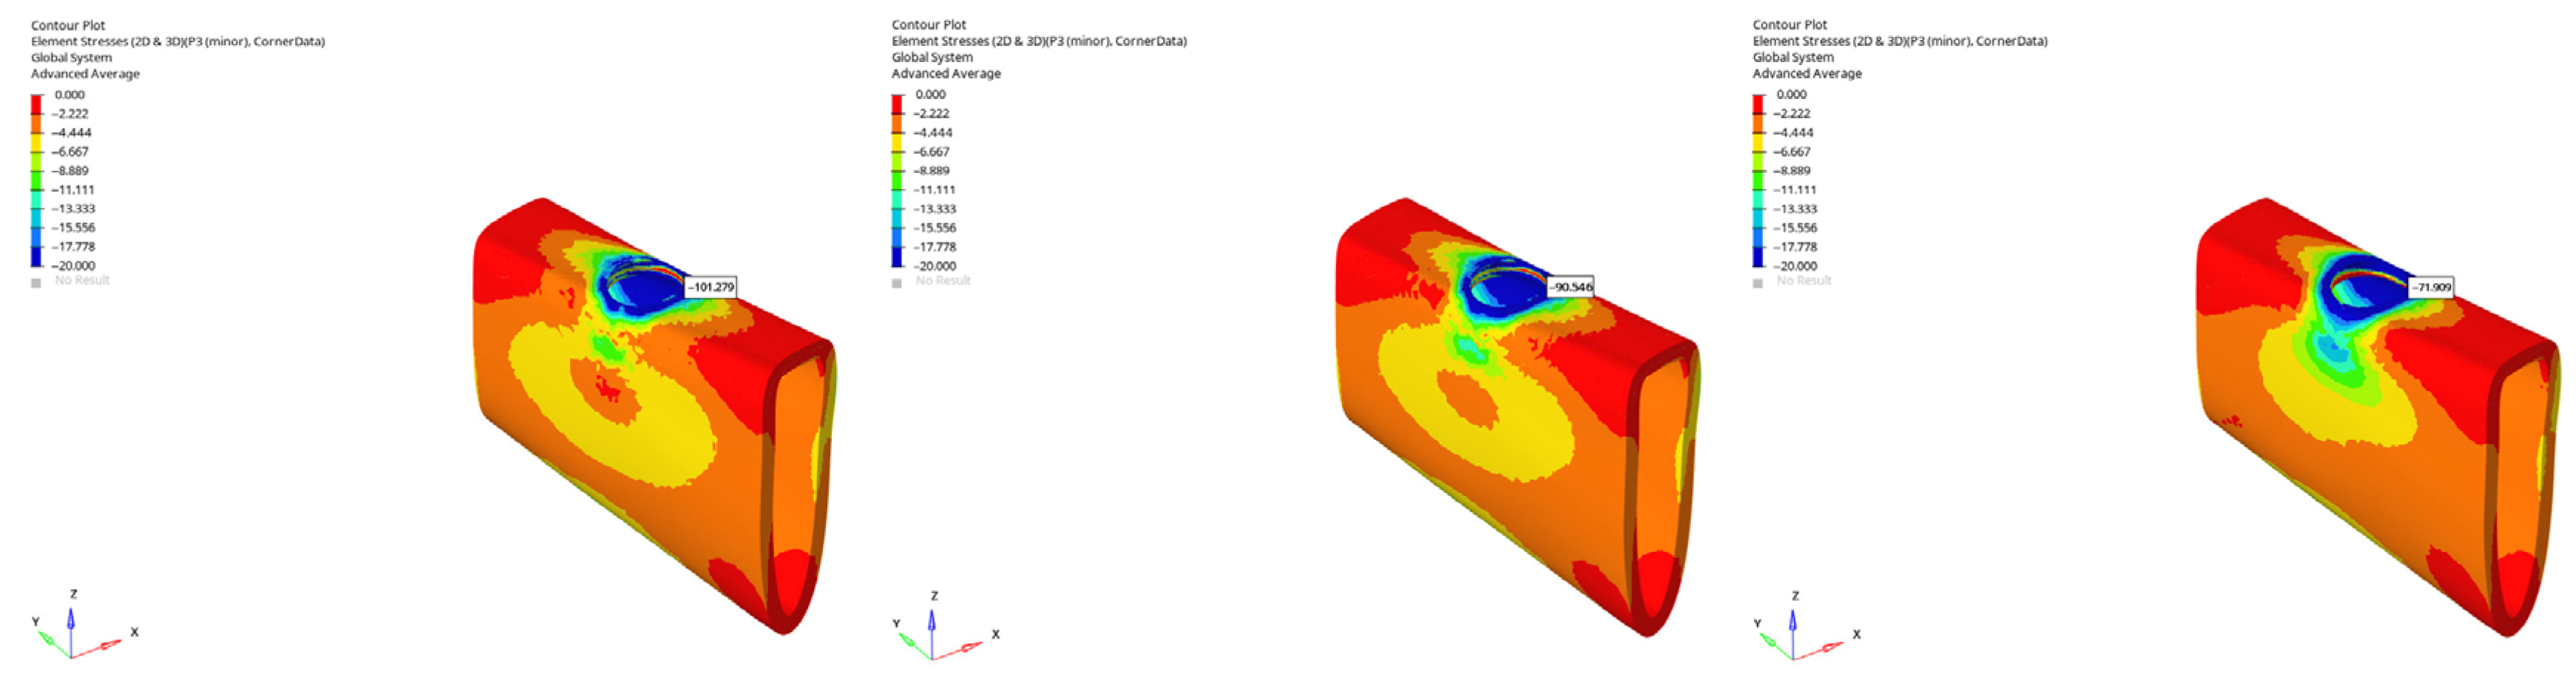The image size is (2576, 694).
Task: Click the green Y axis arrow in middle triad
Action: point(915,644)
